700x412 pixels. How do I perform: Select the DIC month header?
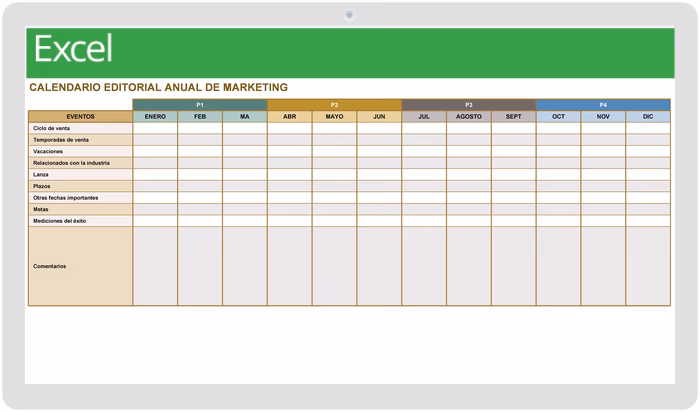[x=648, y=117]
